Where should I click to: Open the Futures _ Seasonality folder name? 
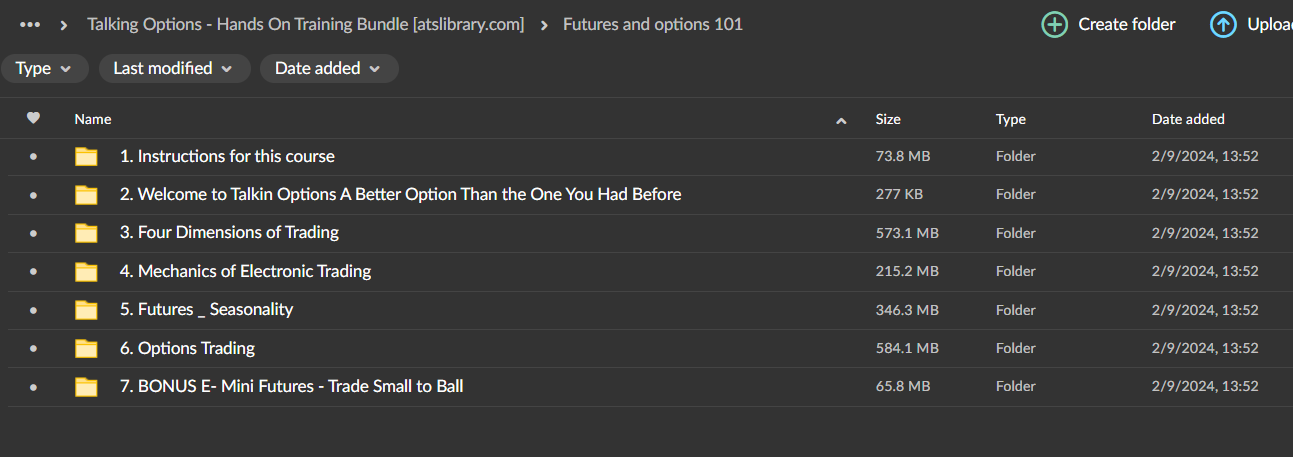point(206,310)
